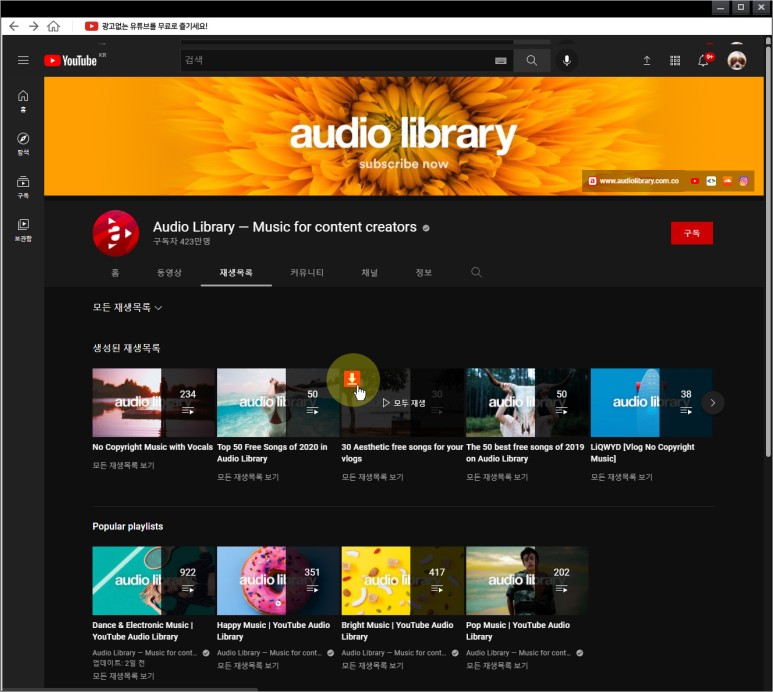Viewport: 773px width, 692px height.
Task: Open www.audiolibrary.com.co banner link
Action: pos(639,181)
